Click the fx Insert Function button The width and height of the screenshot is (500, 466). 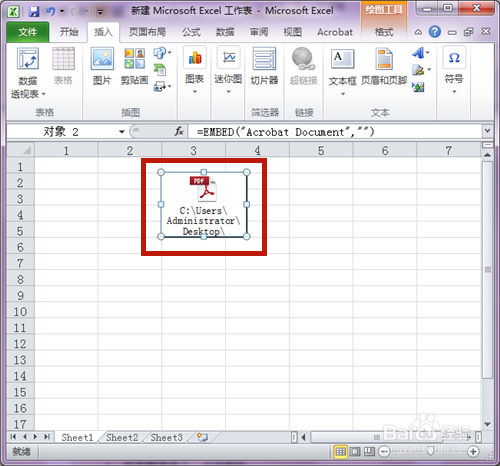tap(179, 132)
